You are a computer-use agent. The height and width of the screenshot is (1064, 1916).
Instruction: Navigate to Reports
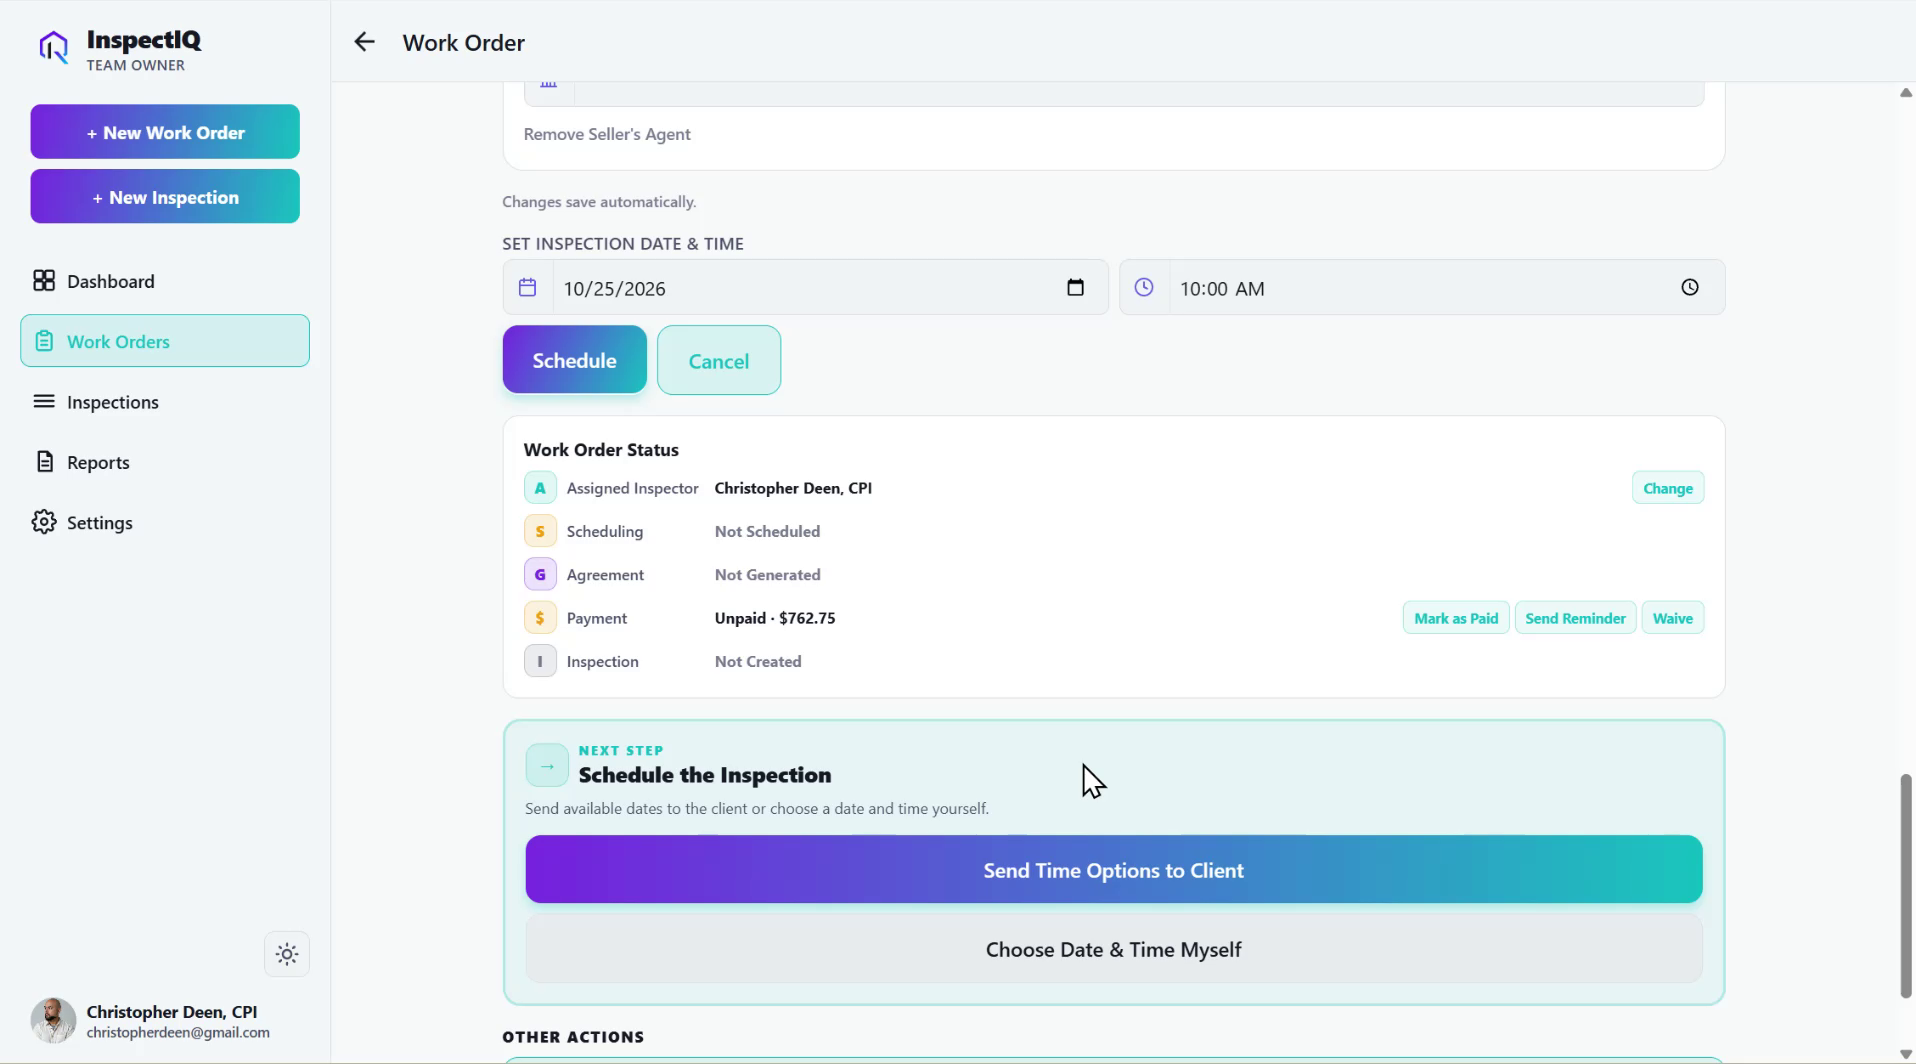tap(165, 462)
